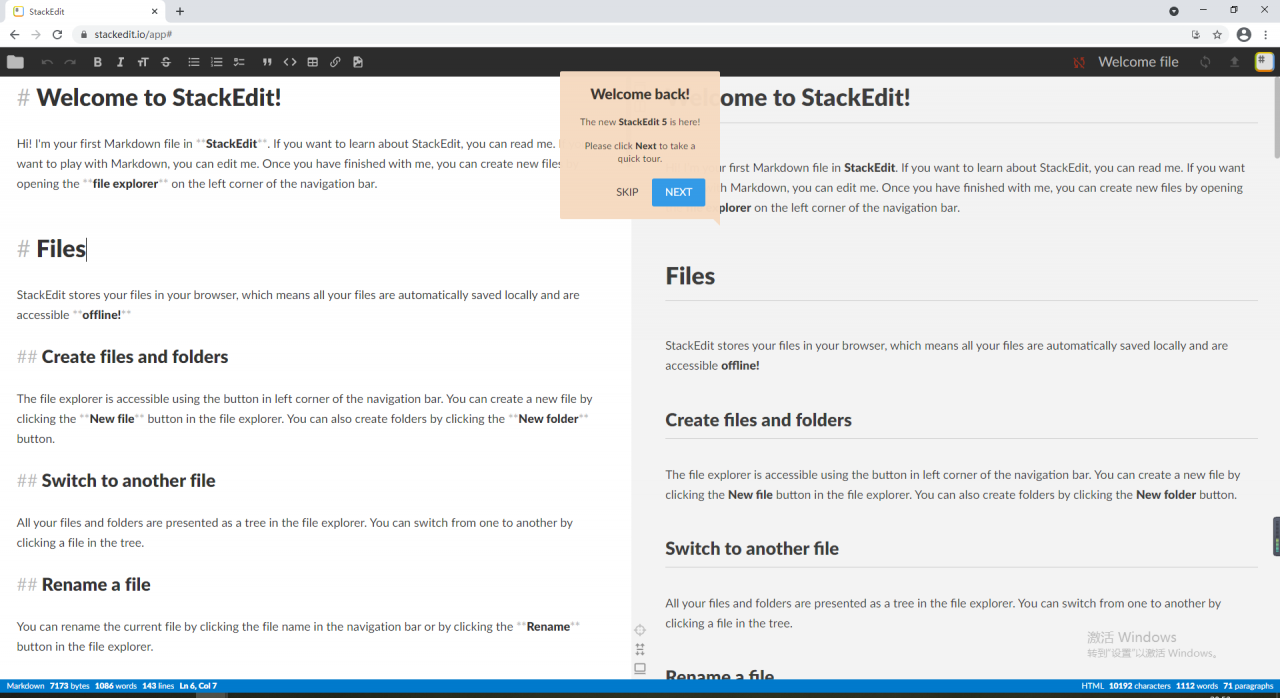Image resolution: width=1280 pixels, height=698 pixels.
Task: Click the publish upload icon
Action: [1234, 62]
